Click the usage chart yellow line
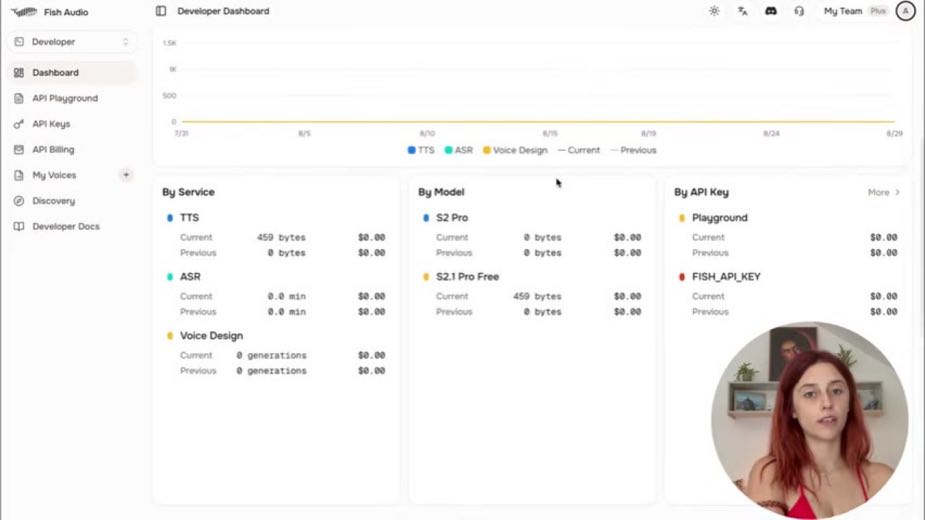This screenshot has width=925, height=520. pos(538,122)
